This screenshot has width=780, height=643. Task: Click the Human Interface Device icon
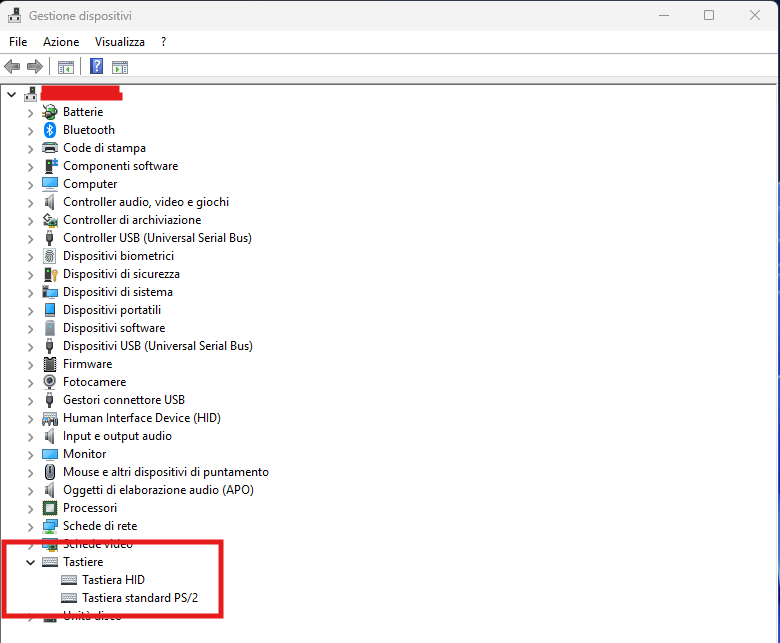coord(50,418)
